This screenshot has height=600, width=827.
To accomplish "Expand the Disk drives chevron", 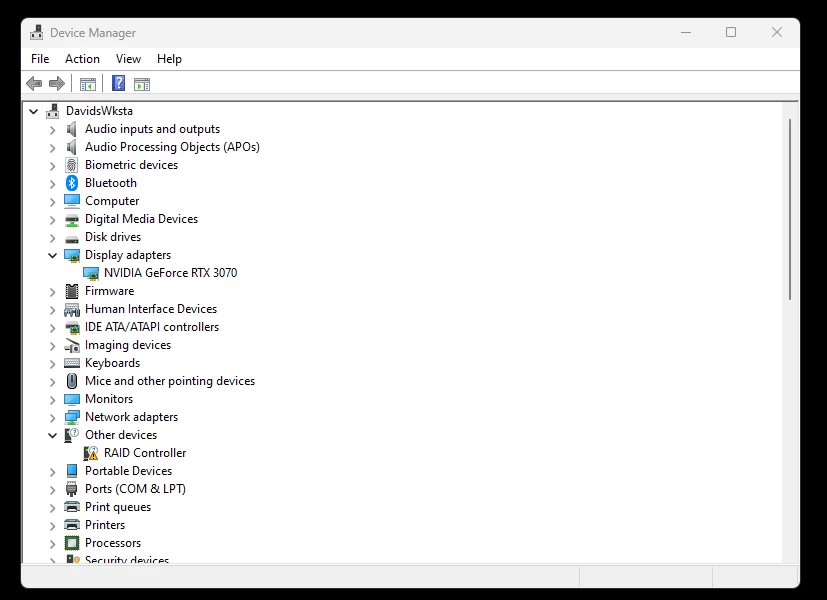I will pos(52,238).
